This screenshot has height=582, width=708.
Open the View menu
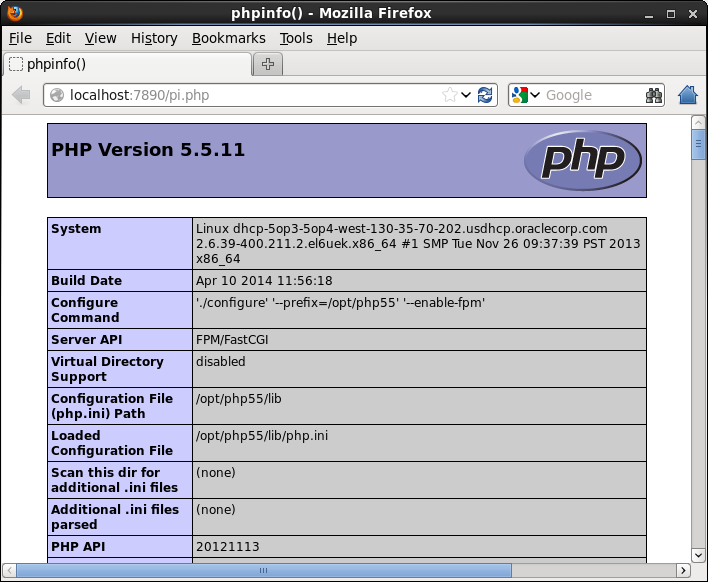pyautogui.click(x=100, y=38)
